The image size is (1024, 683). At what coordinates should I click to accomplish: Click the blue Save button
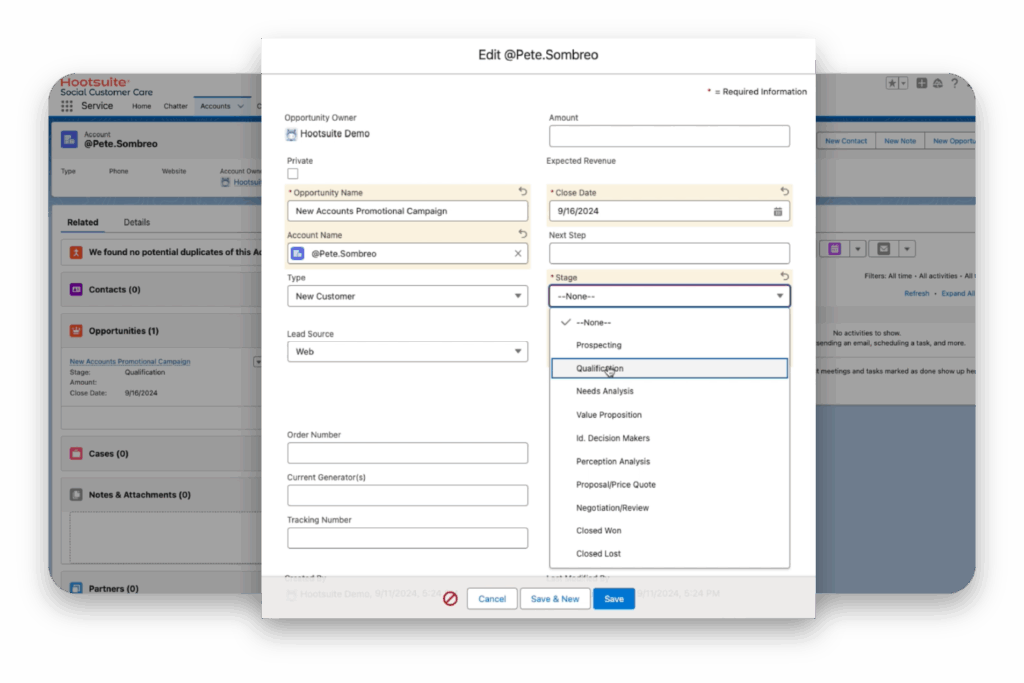(x=614, y=599)
